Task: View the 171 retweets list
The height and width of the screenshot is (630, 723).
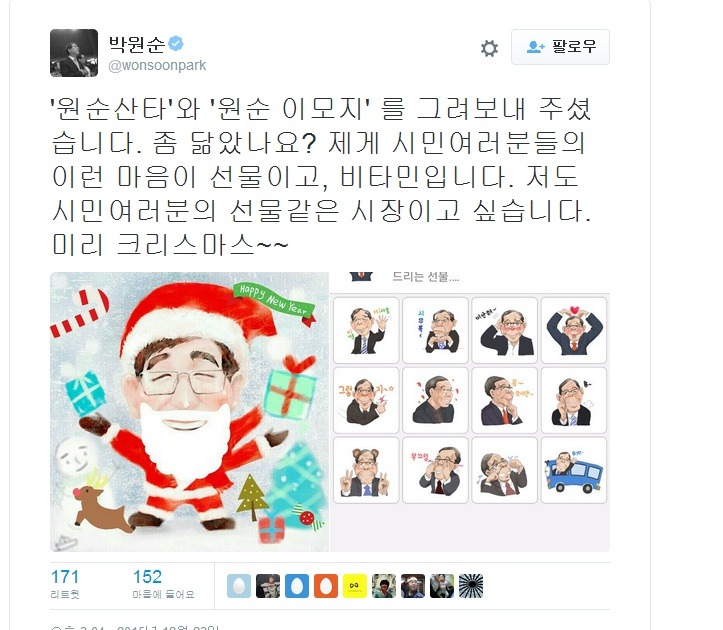Action: click(x=65, y=582)
